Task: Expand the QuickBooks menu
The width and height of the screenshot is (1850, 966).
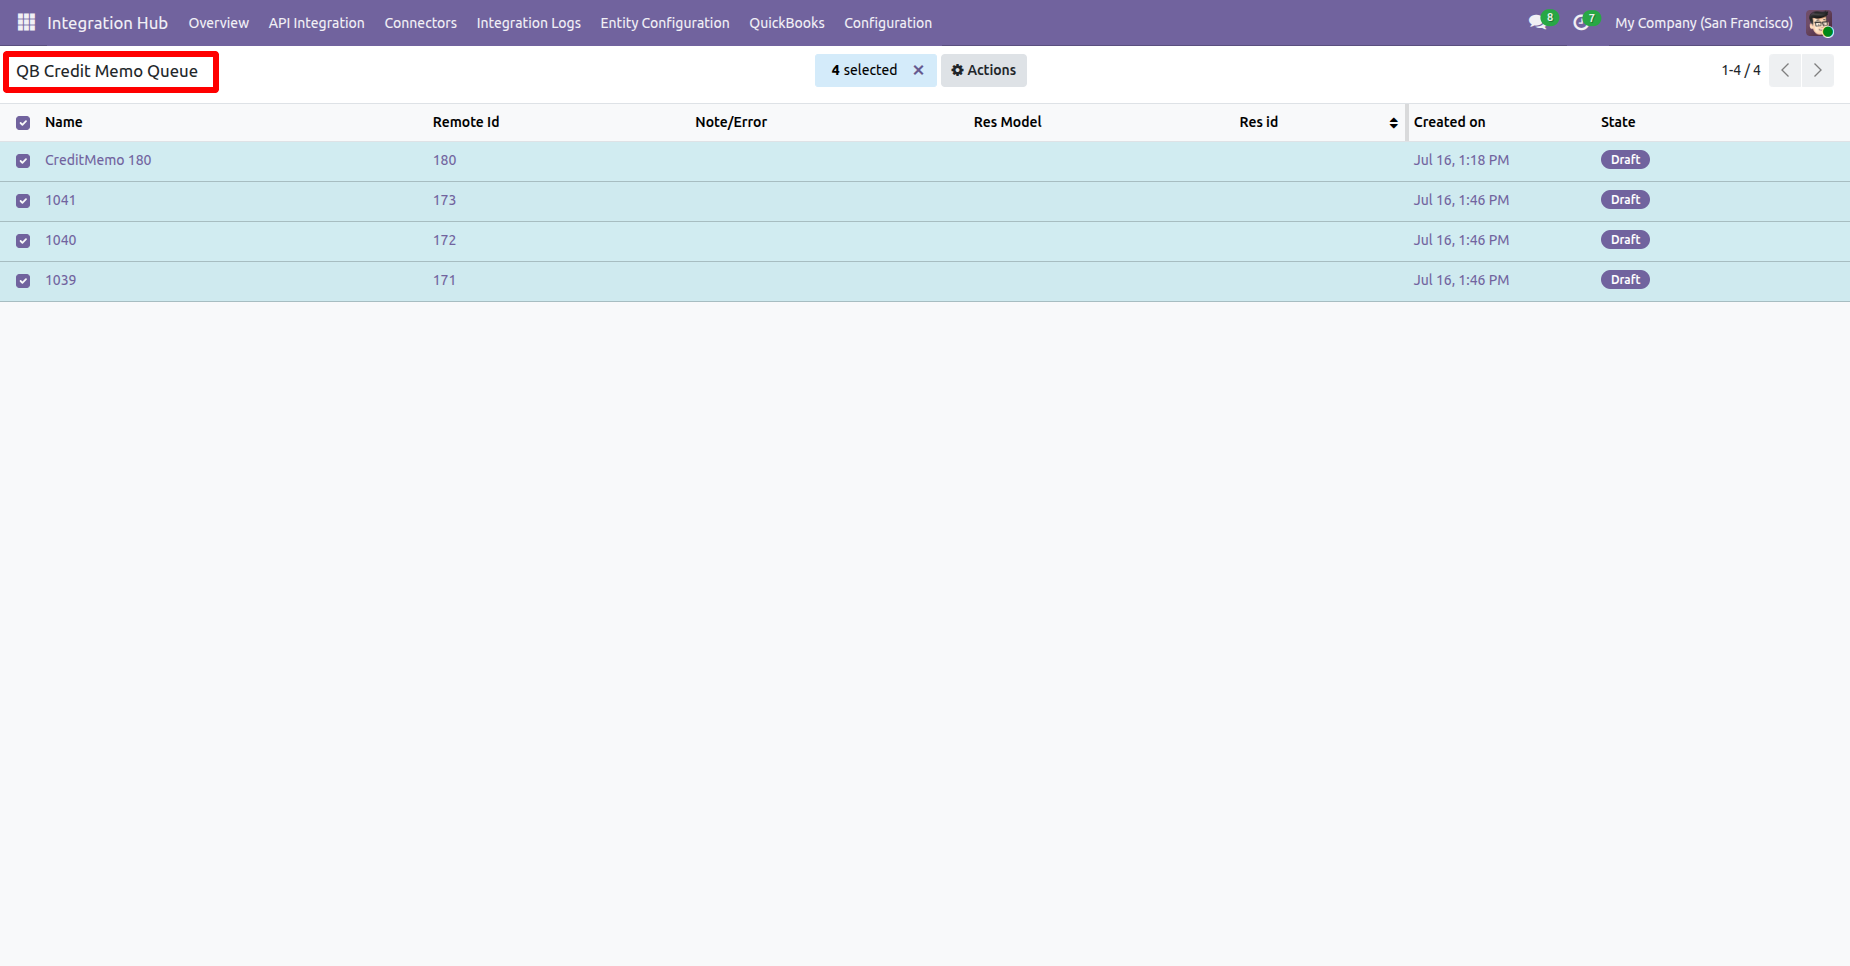Action: click(x=787, y=22)
